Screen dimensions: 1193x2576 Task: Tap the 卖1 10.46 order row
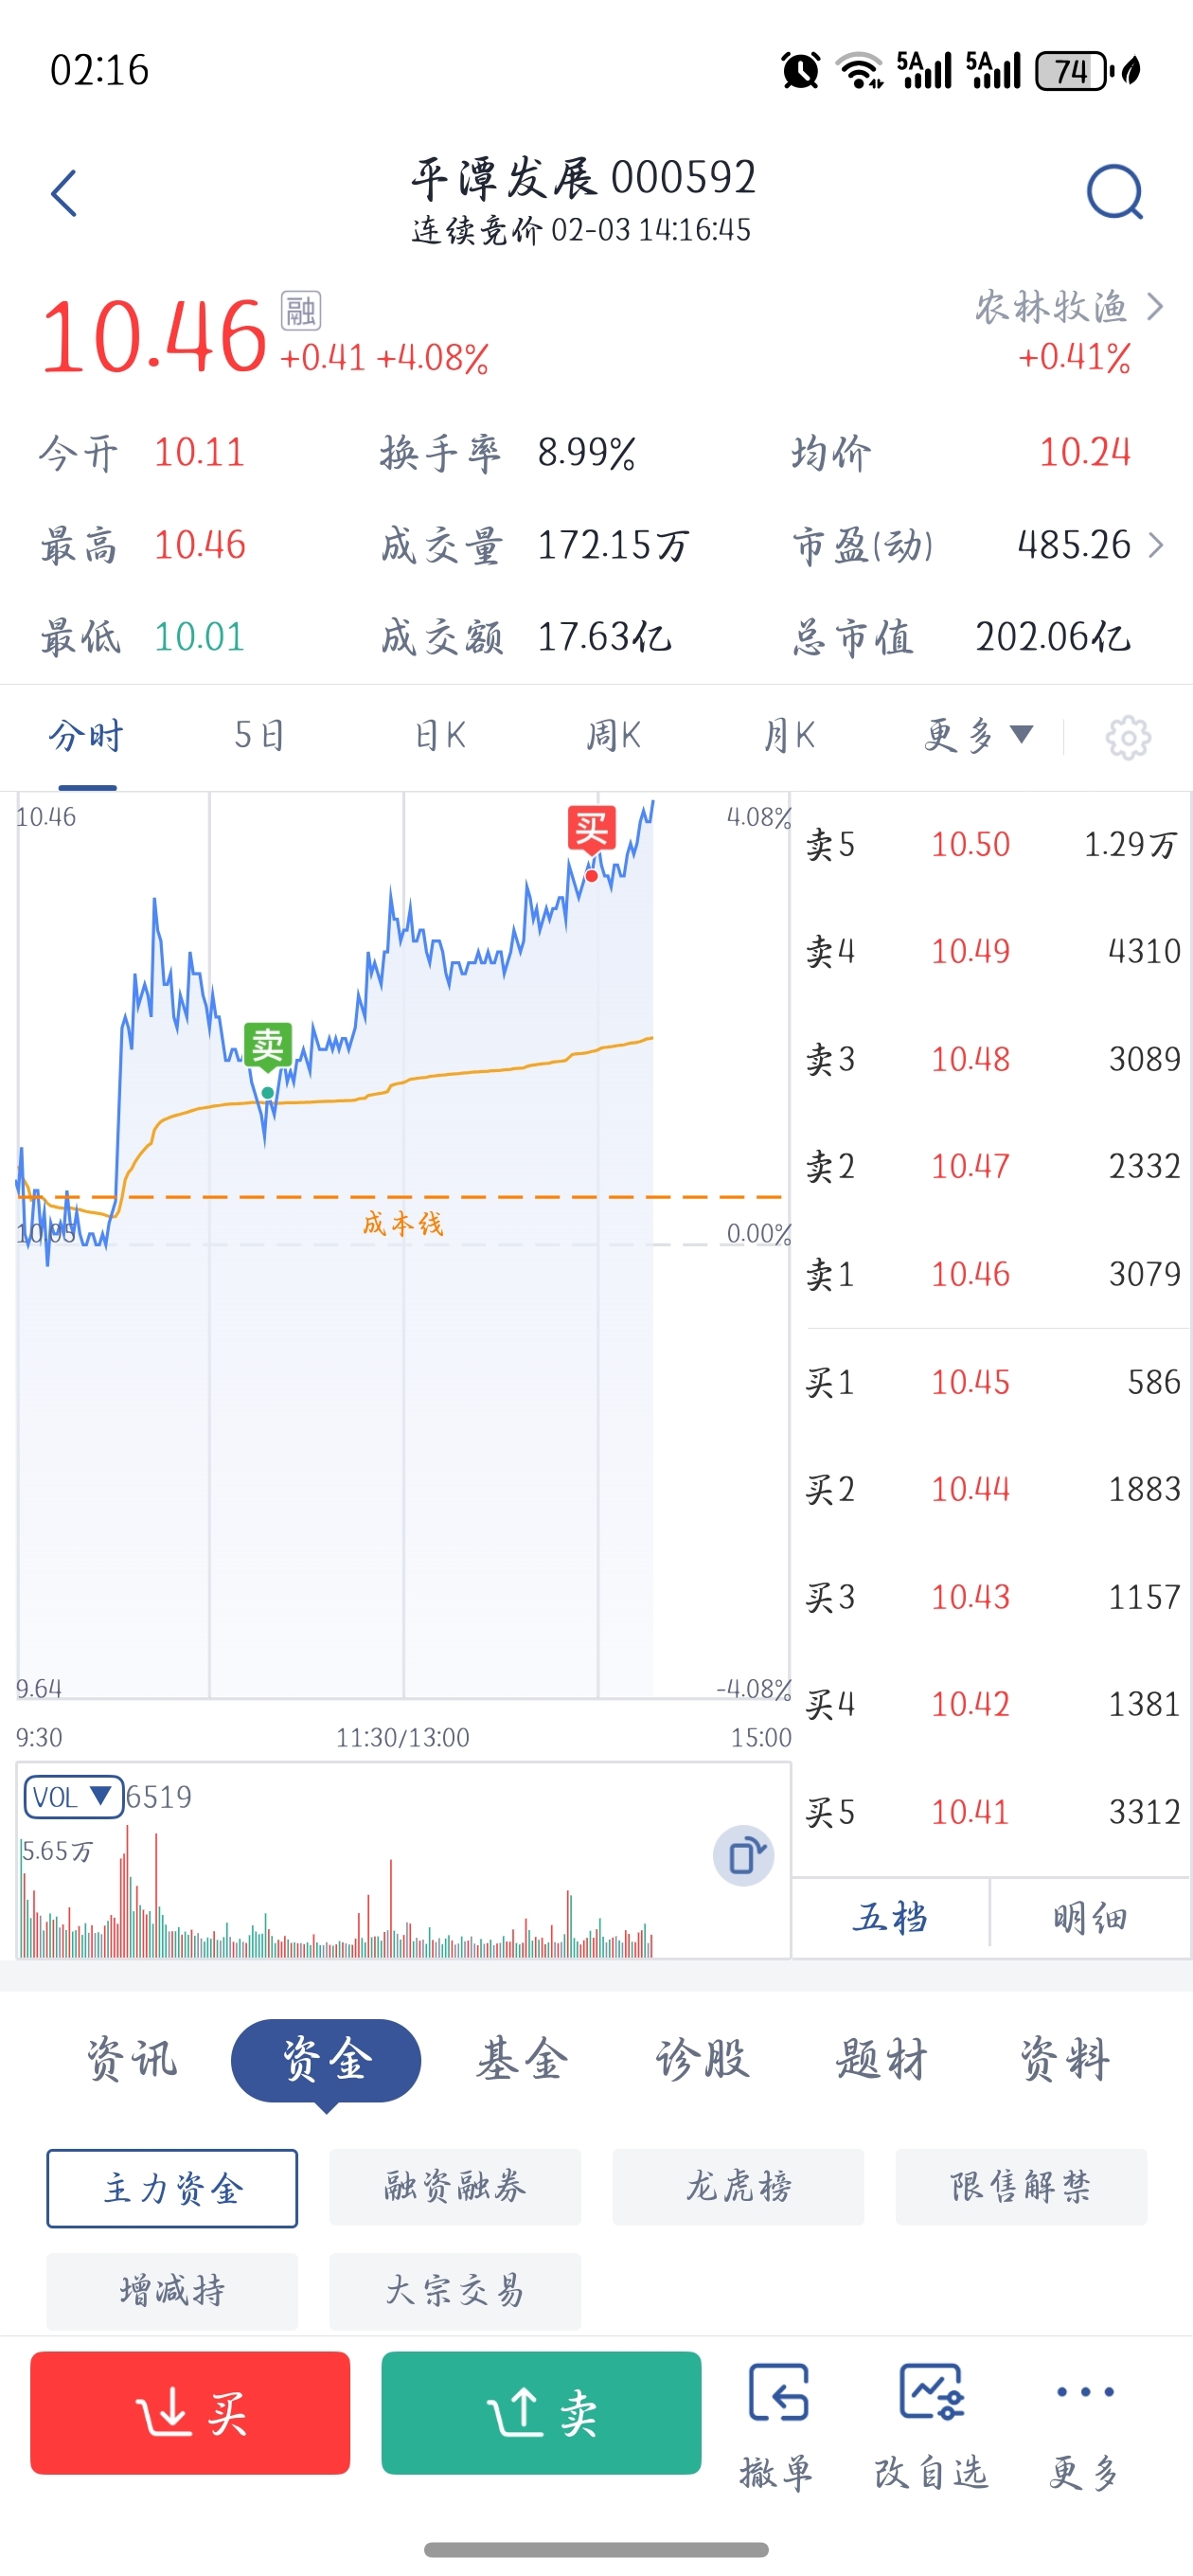click(x=993, y=1274)
